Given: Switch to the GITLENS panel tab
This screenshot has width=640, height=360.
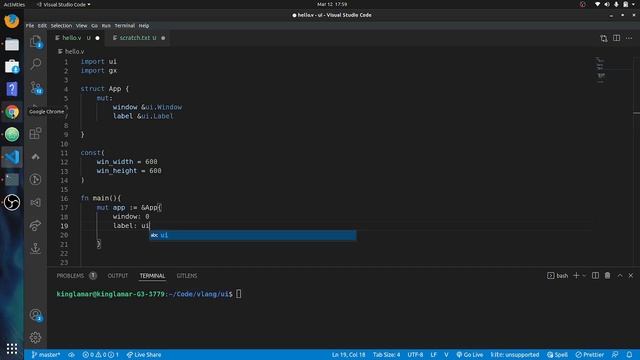Looking at the screenshot, I should pyautogui.click(x=187, y=276).
